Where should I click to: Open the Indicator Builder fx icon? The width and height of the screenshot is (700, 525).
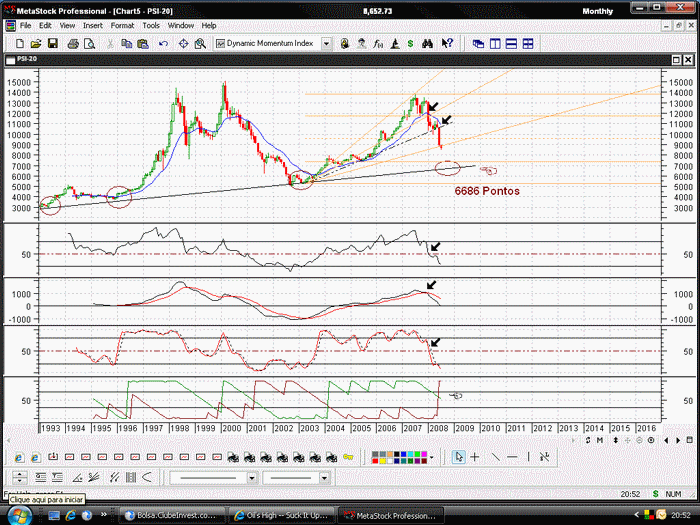coord(378,43)
